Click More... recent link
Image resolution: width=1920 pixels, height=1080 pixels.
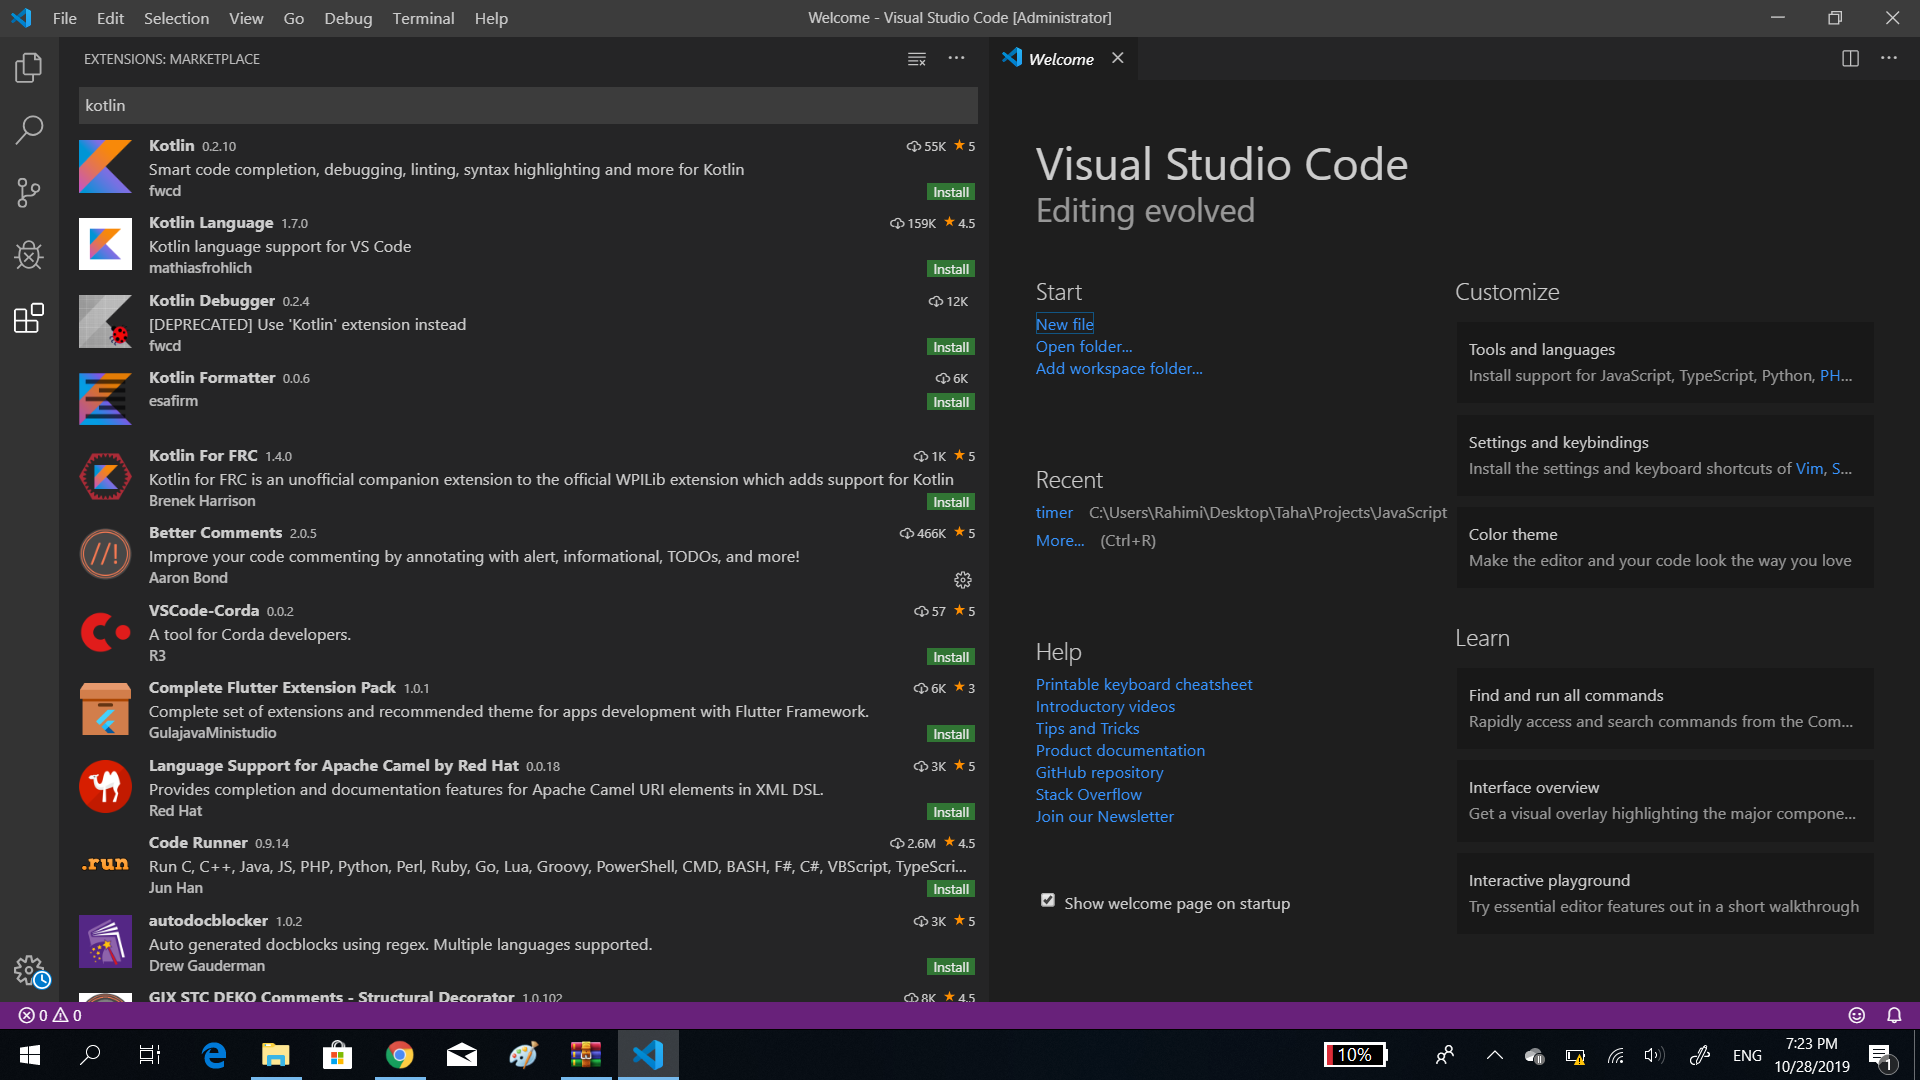(1060, 540)
